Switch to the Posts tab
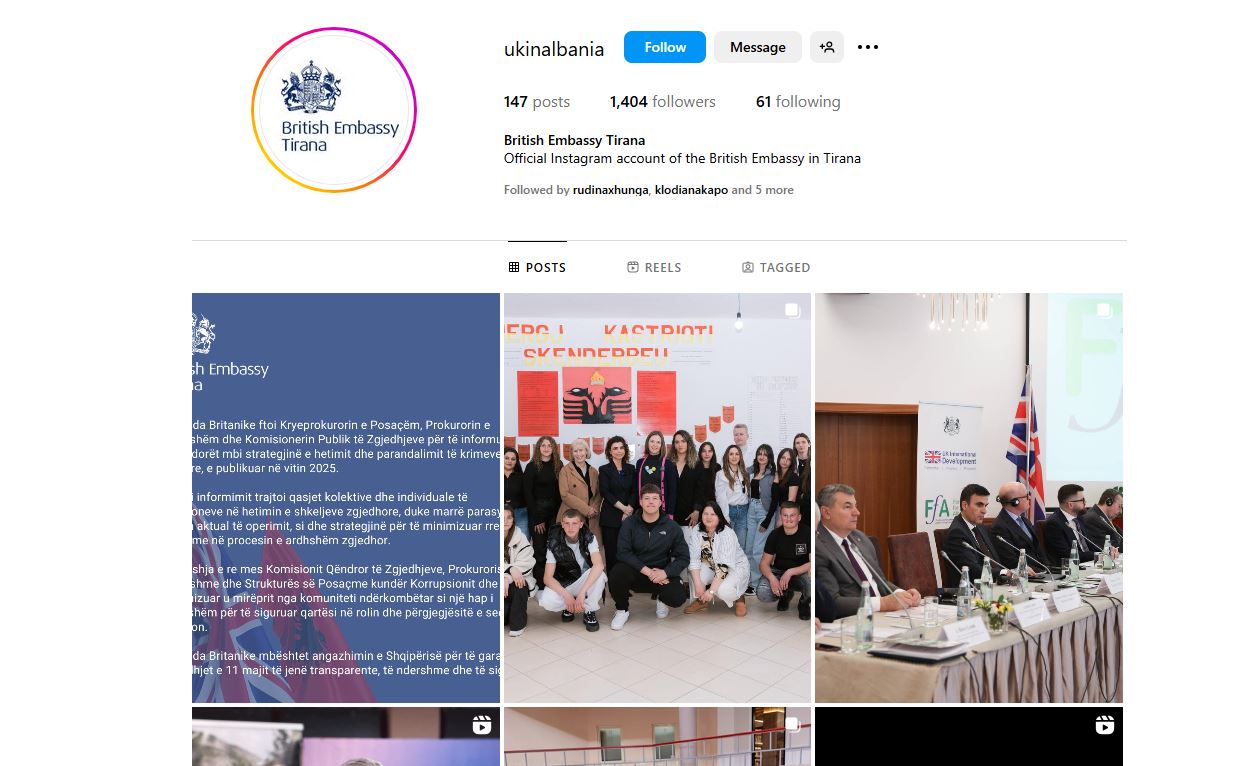 click(537, 267)
